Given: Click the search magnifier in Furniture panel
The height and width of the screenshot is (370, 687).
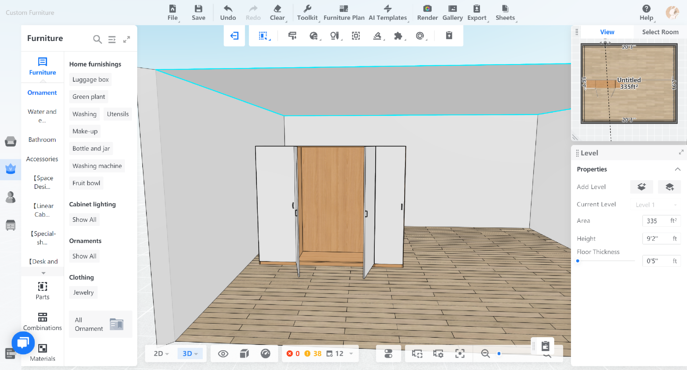Looking at the screenshot, I should pos(97,39).
